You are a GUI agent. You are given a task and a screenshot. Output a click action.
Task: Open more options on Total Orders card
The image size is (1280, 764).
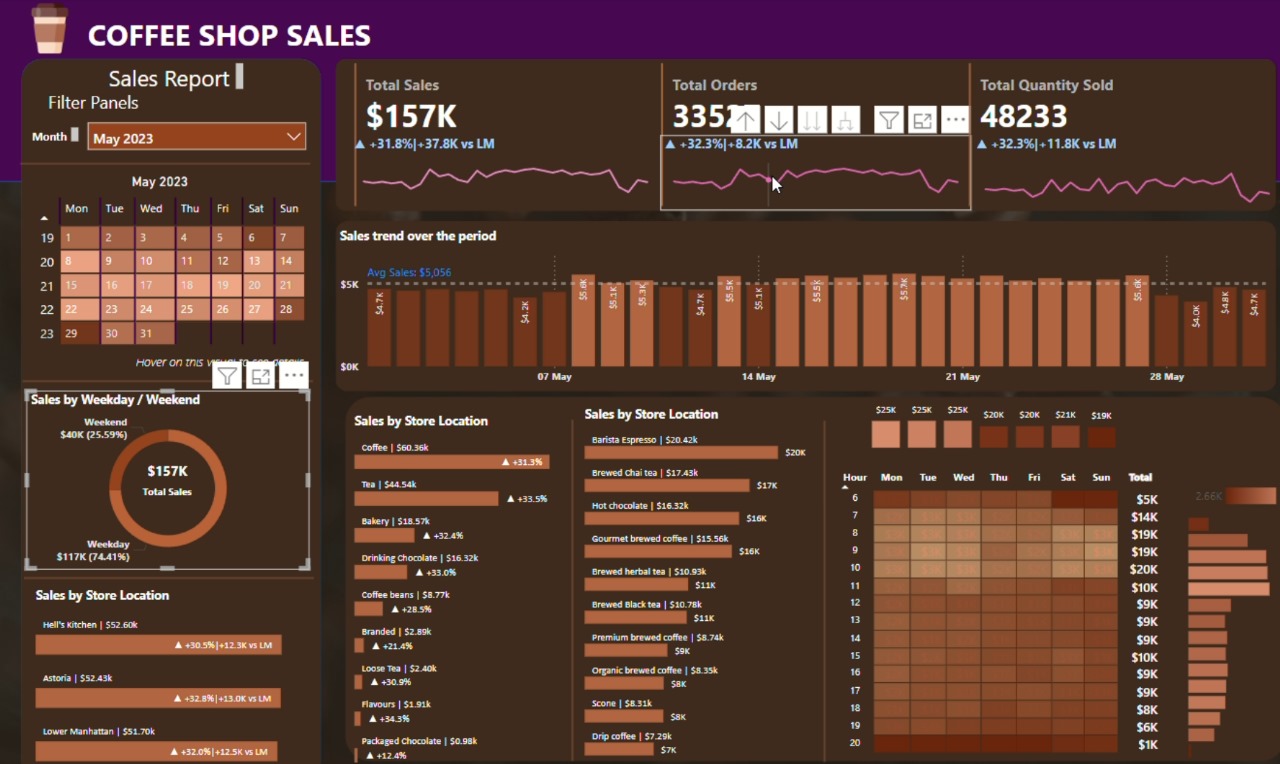pyautogui.click(x=955, y=120)
